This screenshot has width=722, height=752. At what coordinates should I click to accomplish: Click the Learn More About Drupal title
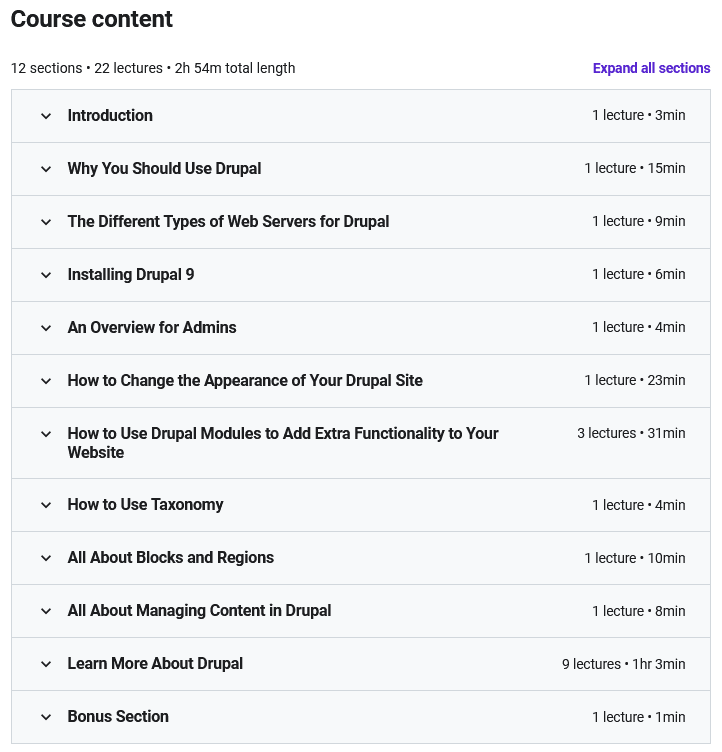coord(155,663)
